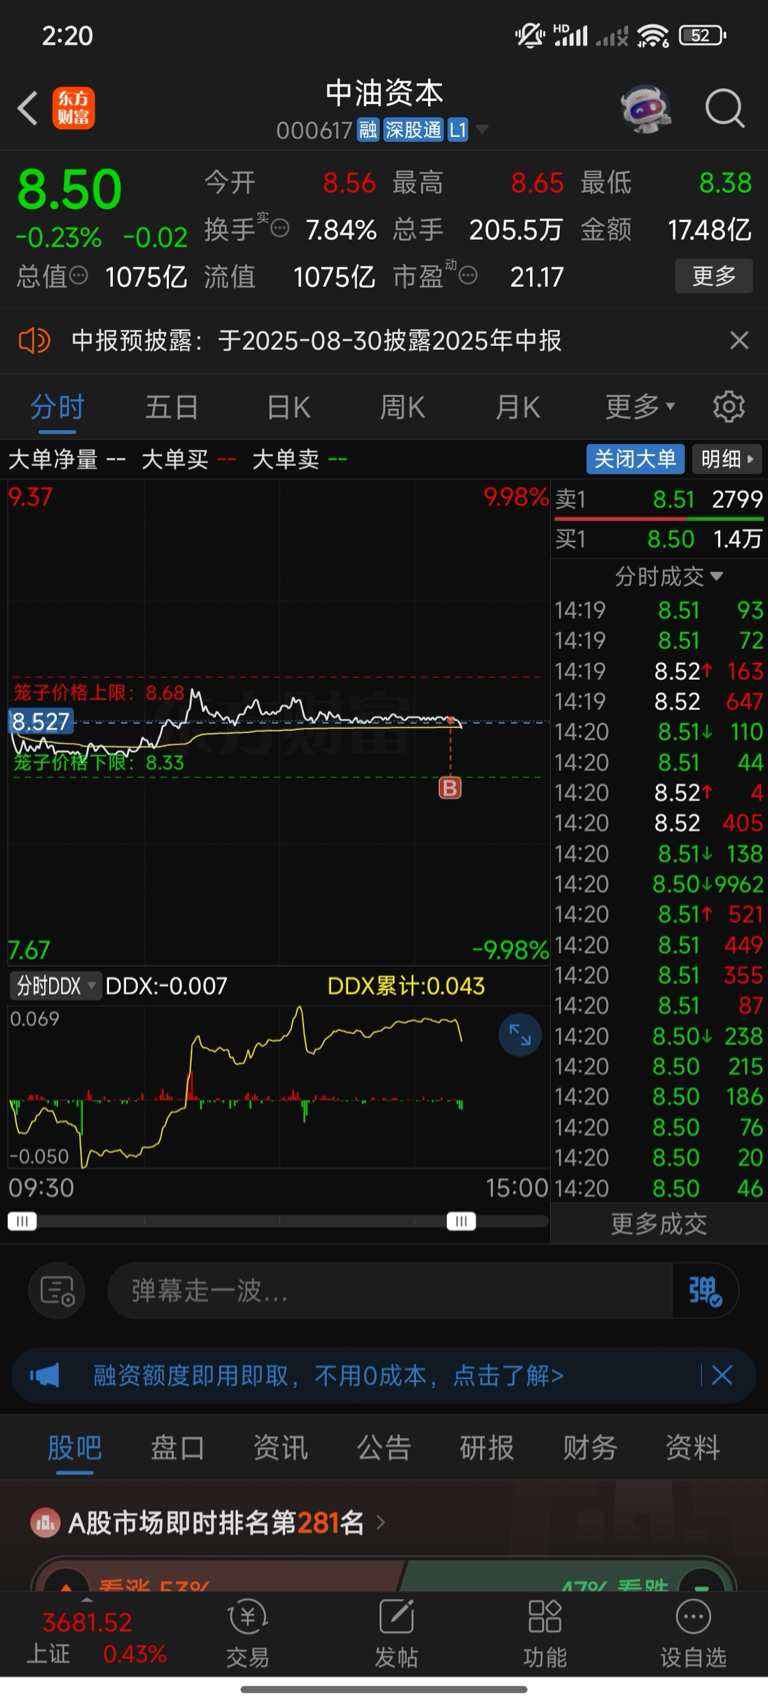Screen dimensions: 768x1708
Task: Open the 东方财富 logo icon
Action: click(74, 108)
